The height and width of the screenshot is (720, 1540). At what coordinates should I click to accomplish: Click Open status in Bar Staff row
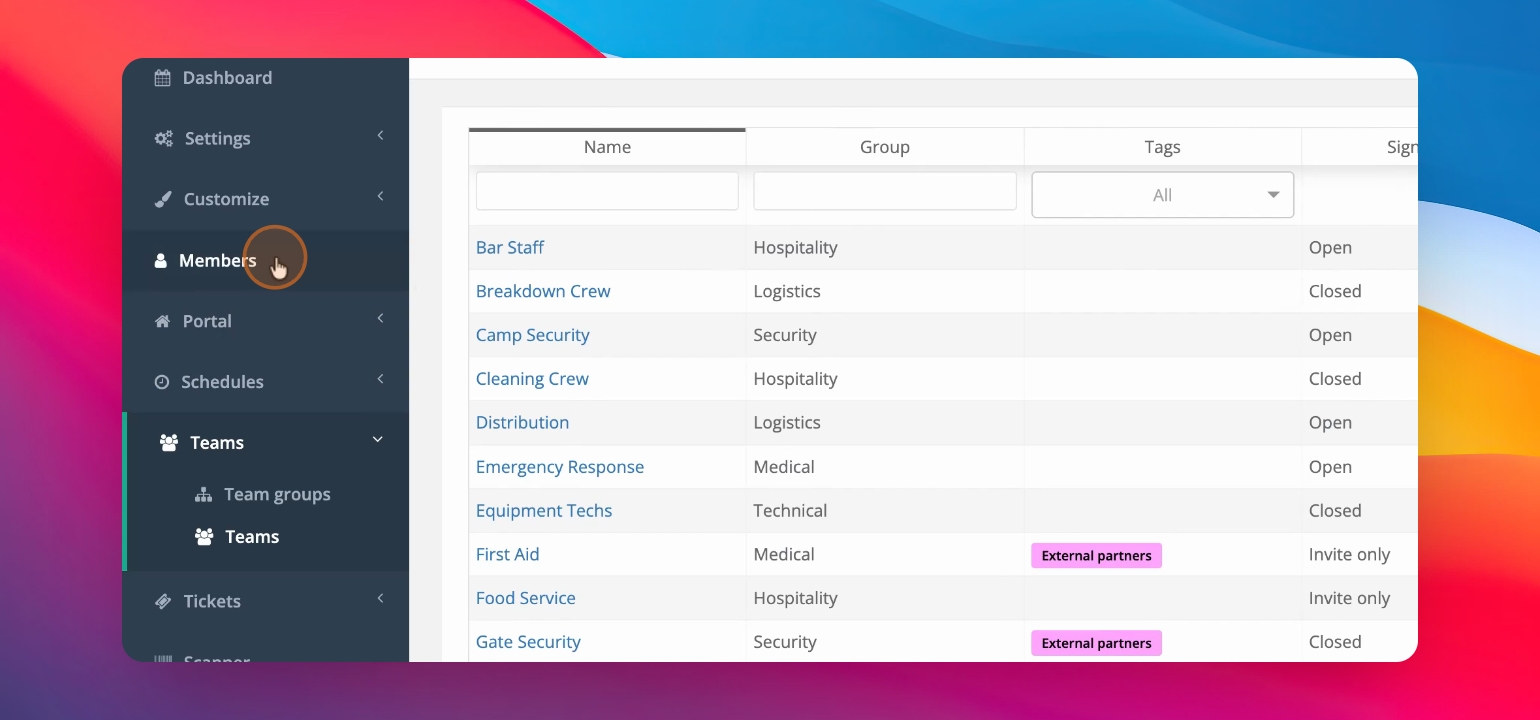tap(1330, 248)
